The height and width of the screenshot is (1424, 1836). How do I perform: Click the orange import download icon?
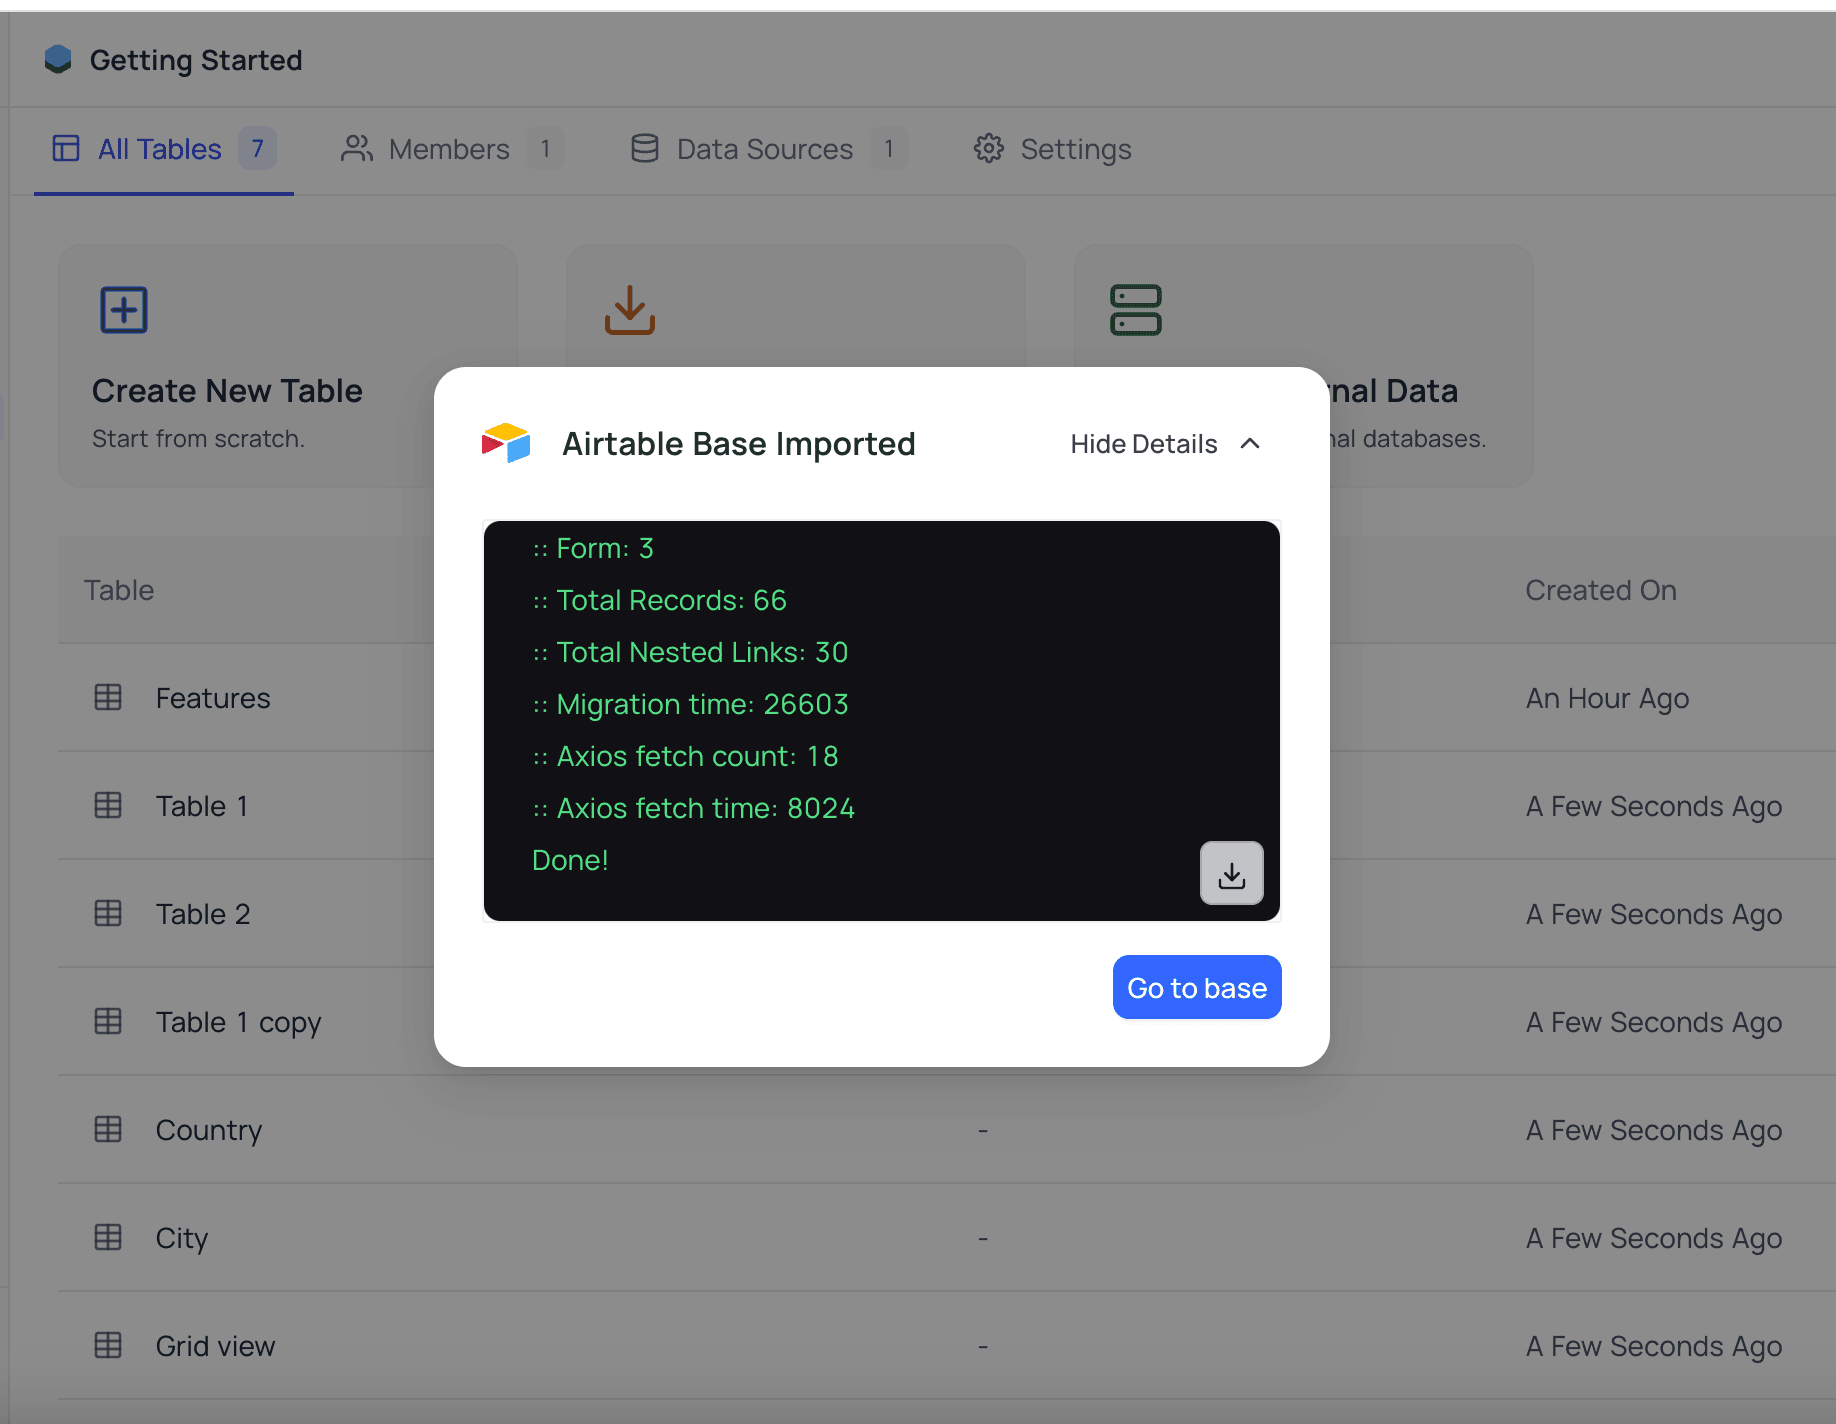coord(630,310)
